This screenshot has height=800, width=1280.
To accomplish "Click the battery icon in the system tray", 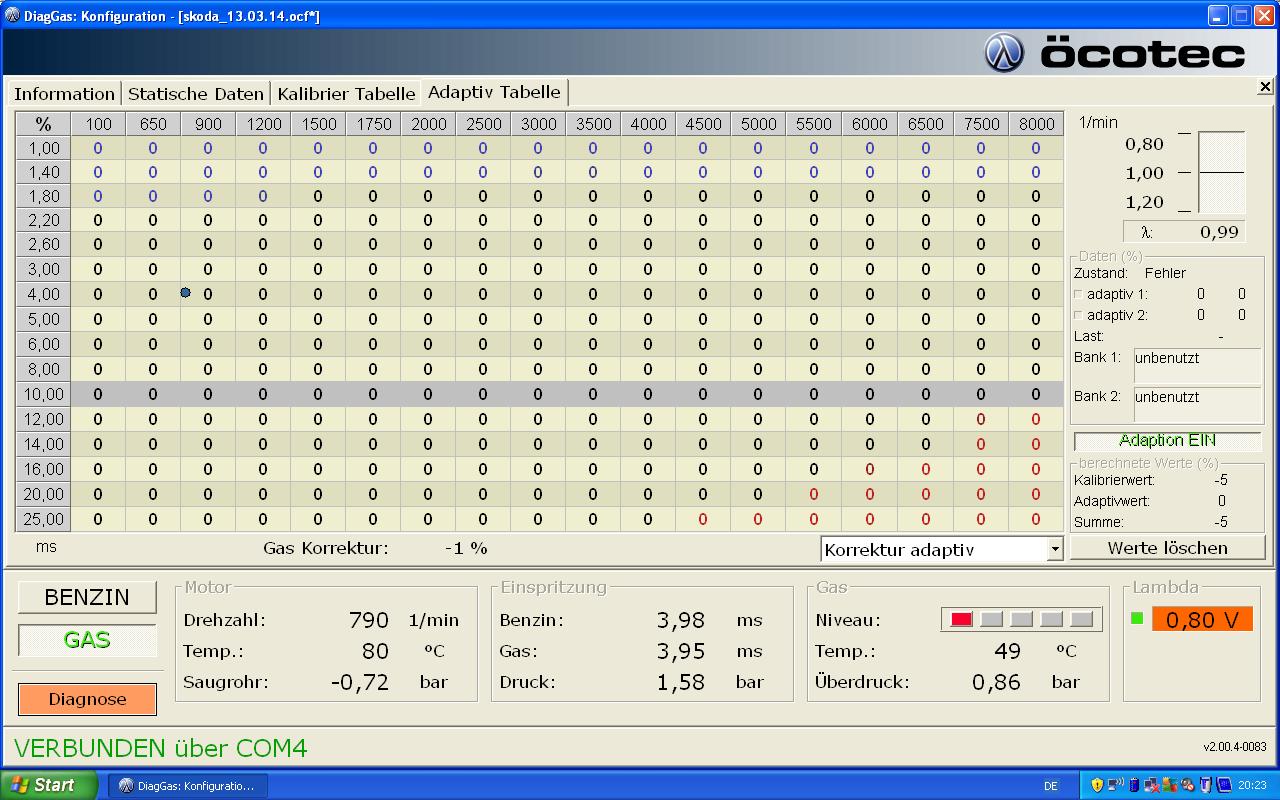I will pyautogui.click(x=1133, y=785).
